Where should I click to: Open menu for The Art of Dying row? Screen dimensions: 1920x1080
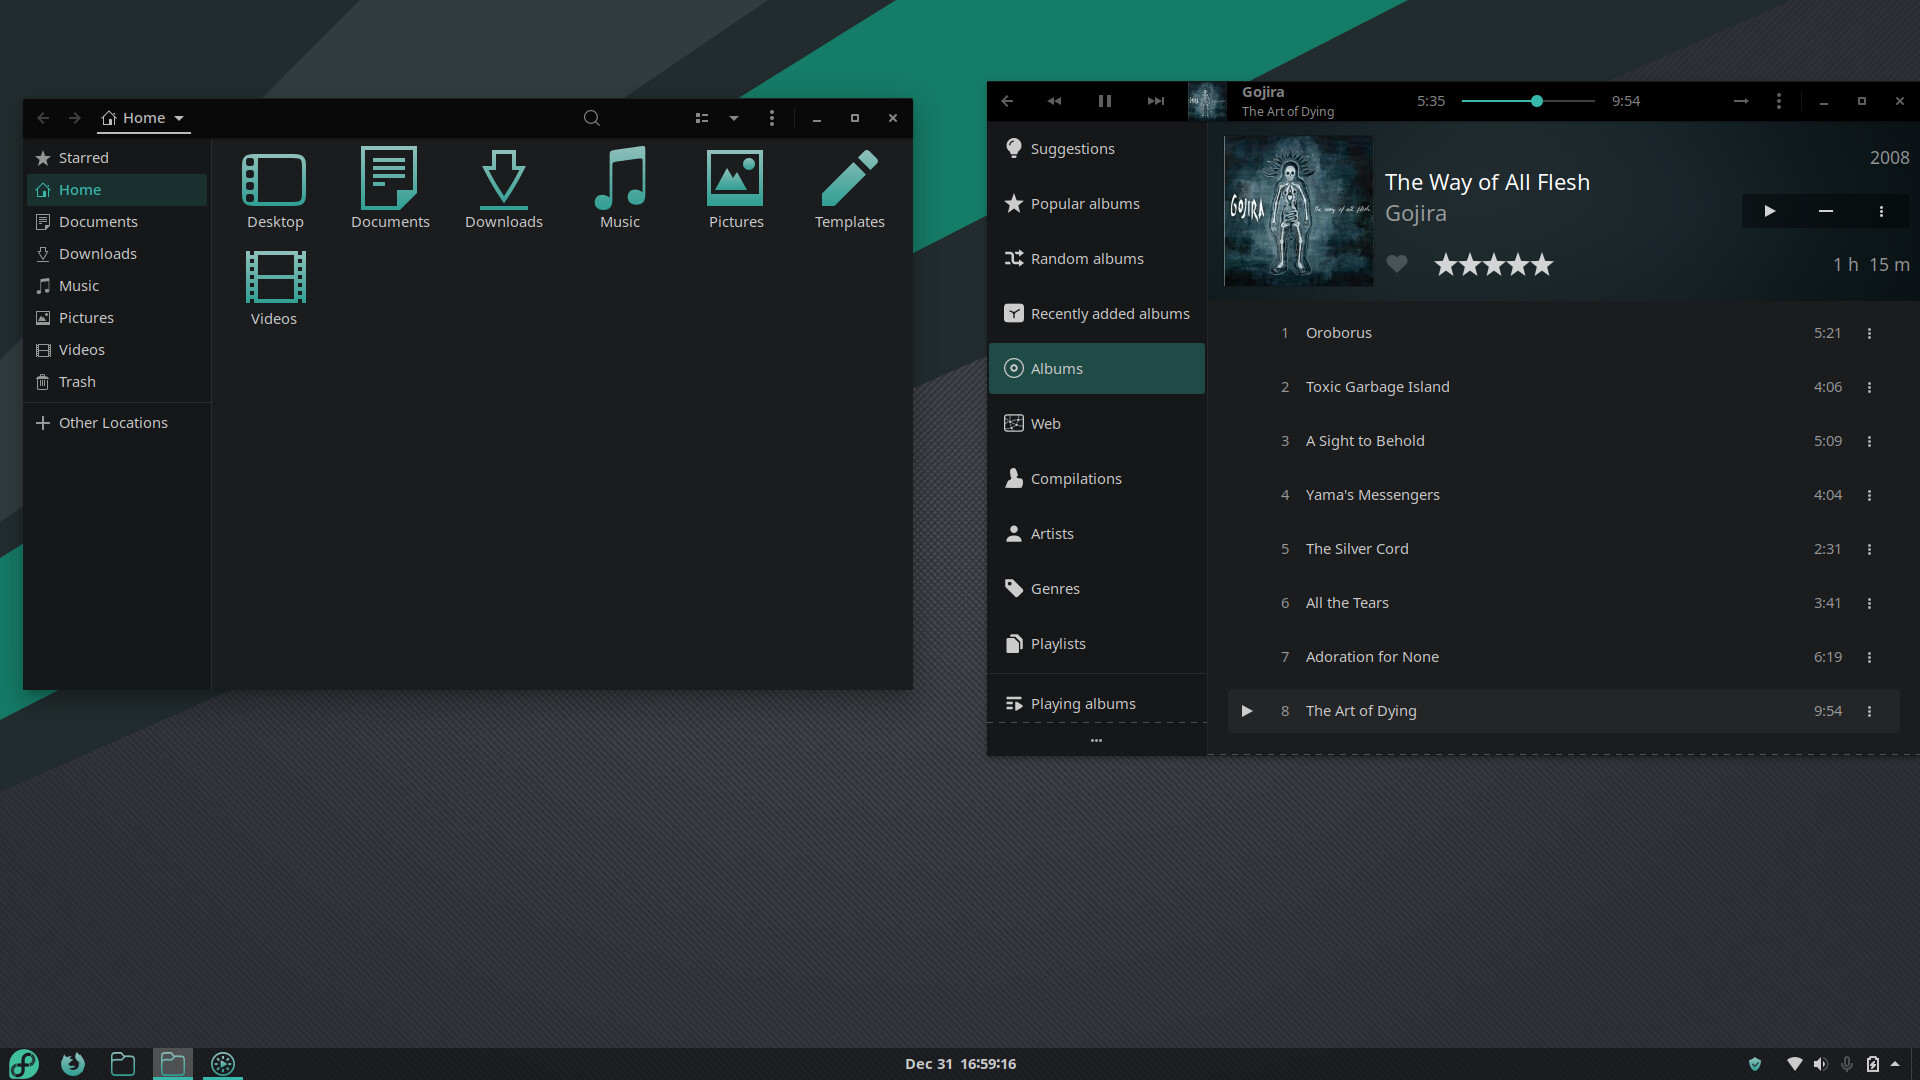(1869, 711)
